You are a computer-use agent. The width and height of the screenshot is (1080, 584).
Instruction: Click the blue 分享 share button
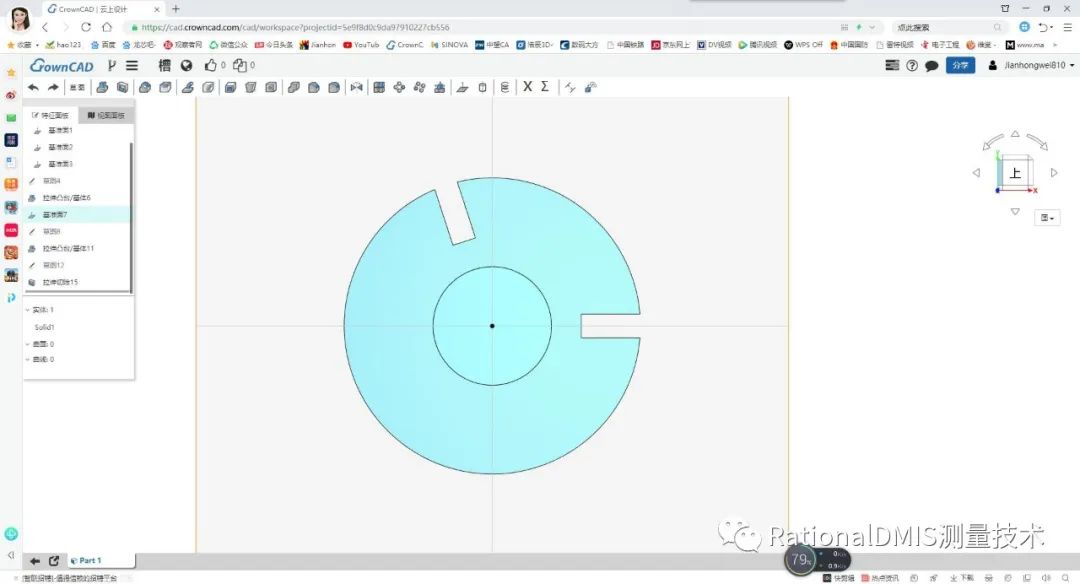coord(959,65)
